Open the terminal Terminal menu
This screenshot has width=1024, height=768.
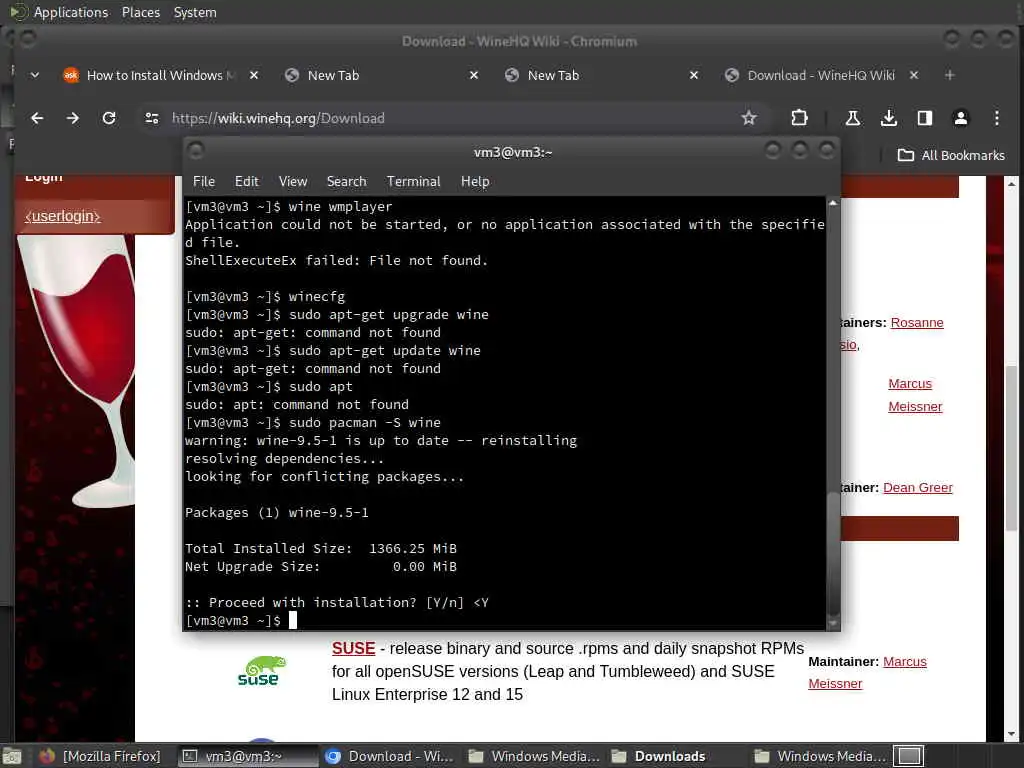pyautogui.click(x=413, y=182)
